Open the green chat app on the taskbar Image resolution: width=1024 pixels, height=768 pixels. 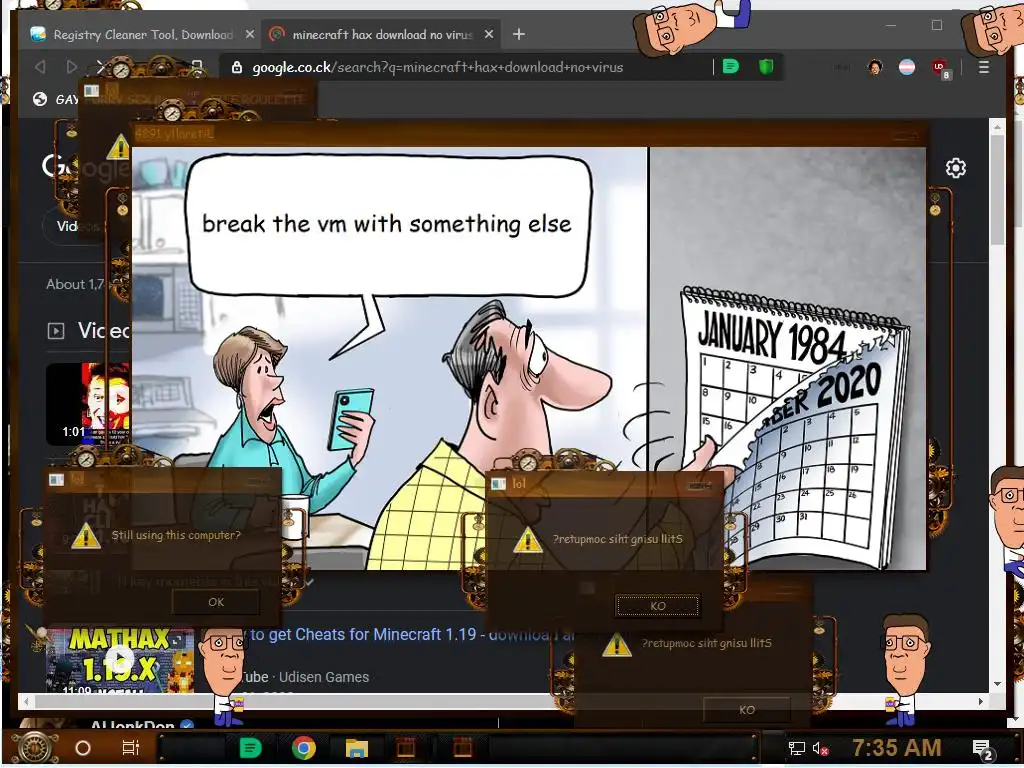click(250, 748)
